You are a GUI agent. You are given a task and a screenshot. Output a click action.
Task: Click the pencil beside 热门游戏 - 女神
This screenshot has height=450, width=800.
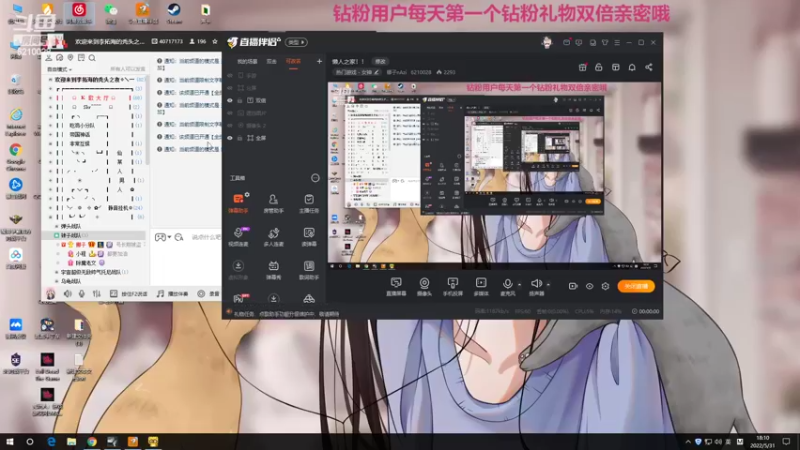coord(377,72)
